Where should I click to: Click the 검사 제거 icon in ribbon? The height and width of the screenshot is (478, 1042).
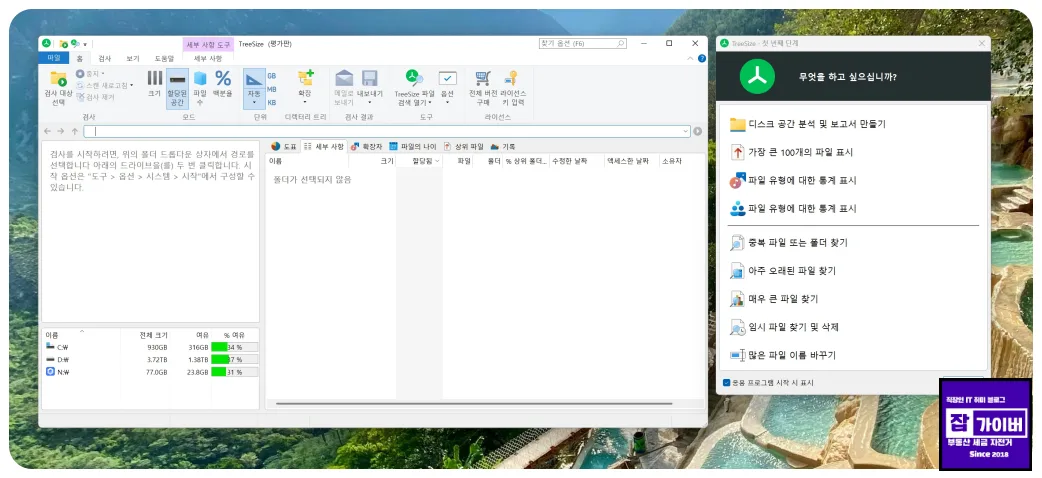[80, 97]
